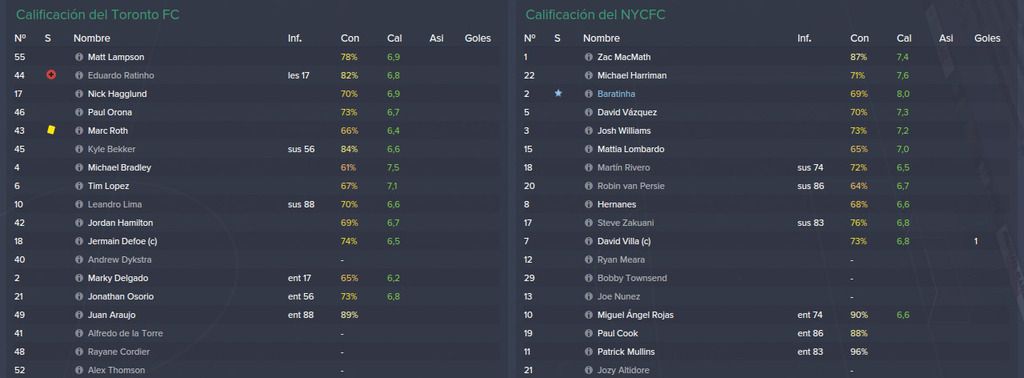Sort NYCFC table by Goles column
The width and height of the screenshot is (1024, 378).
pos(987,39)
